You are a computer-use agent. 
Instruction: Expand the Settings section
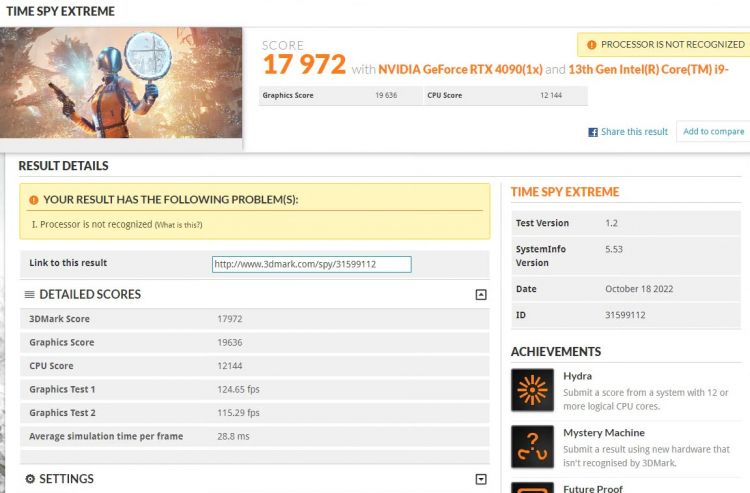coord(481,479)
